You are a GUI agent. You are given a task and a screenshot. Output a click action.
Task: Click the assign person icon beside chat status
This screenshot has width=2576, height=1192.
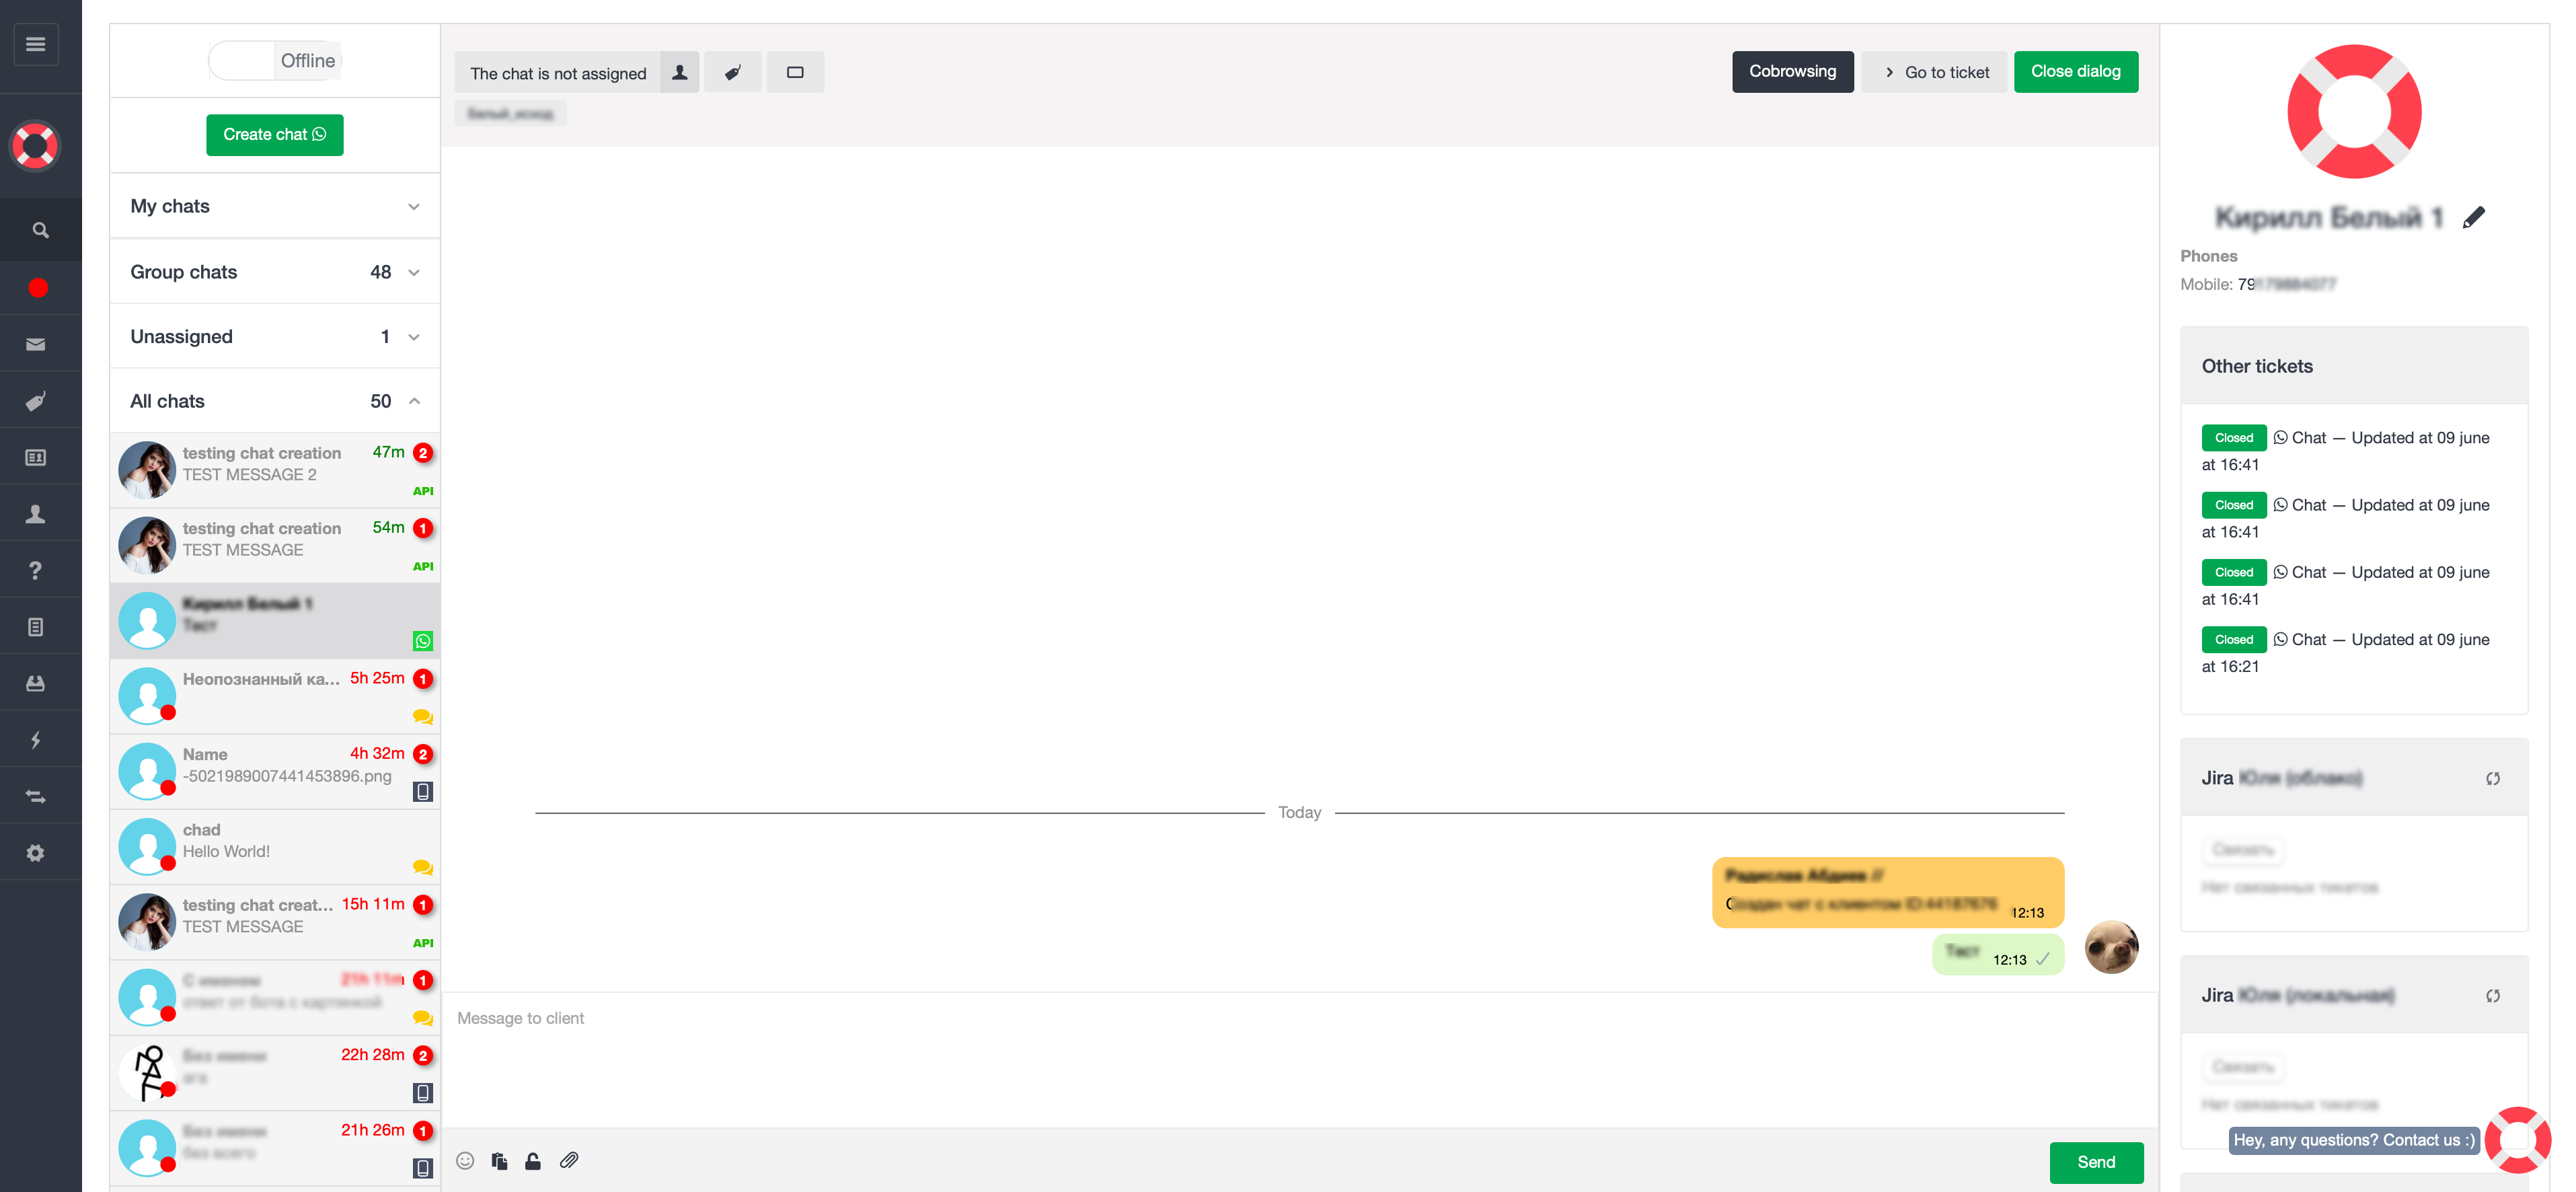point(680,73)
